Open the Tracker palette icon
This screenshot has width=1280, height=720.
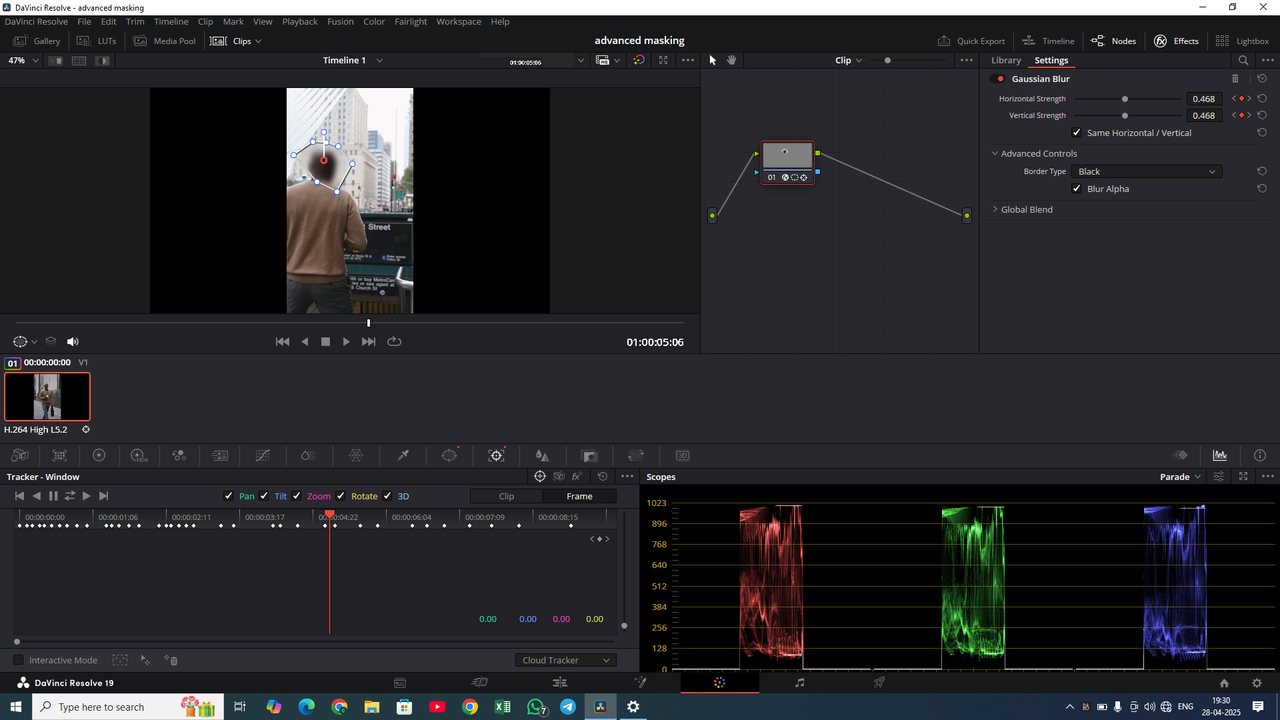(x=495, y=455)
